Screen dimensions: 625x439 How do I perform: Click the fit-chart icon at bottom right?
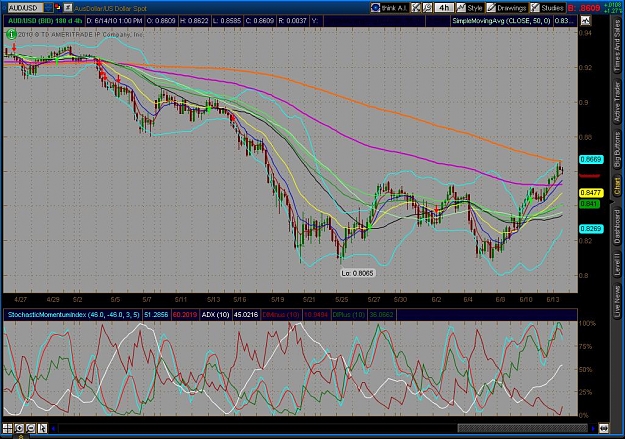pos(604,429)
